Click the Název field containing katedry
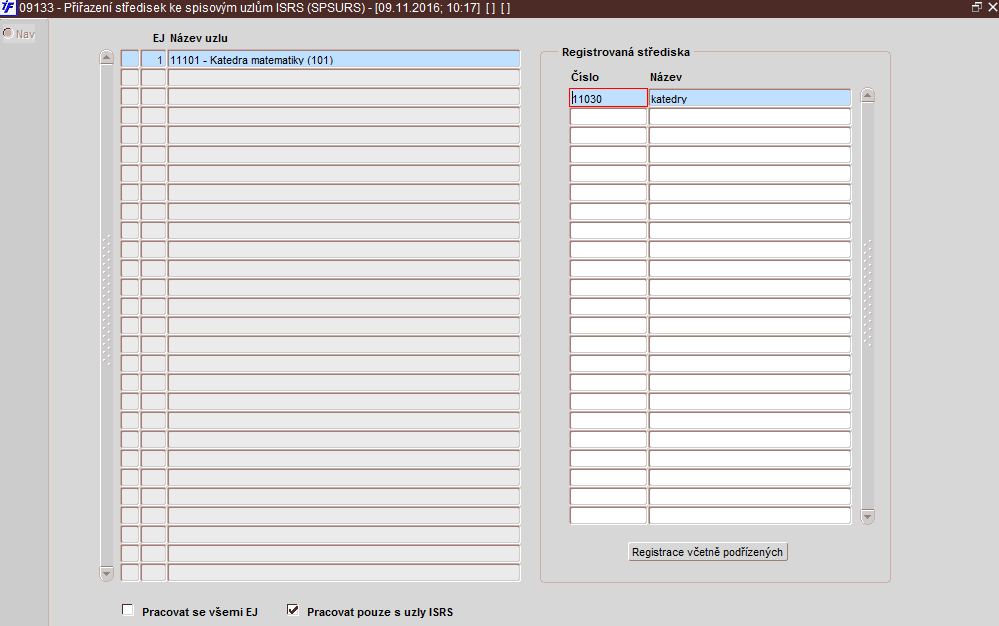The height and width of the screenshot is (626, 999). coord(750,98)
